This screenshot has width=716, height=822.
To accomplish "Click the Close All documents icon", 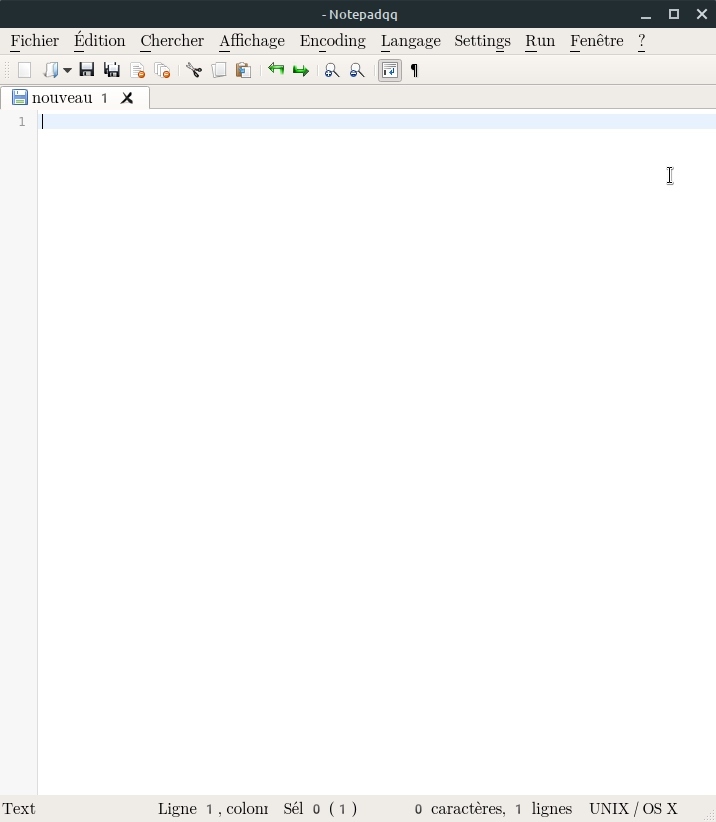I will 162,70.
